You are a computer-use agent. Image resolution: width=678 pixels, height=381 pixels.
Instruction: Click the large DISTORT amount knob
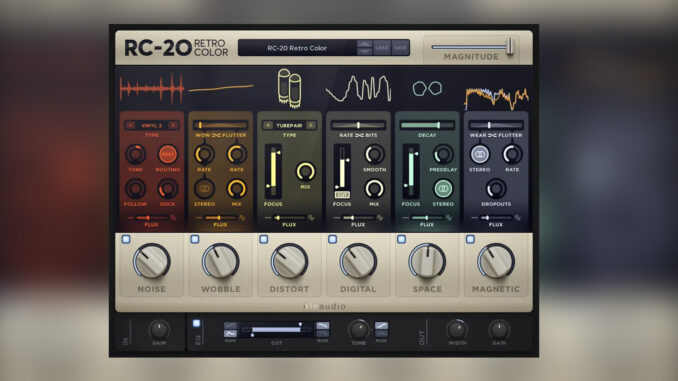[x=289, y=261]
